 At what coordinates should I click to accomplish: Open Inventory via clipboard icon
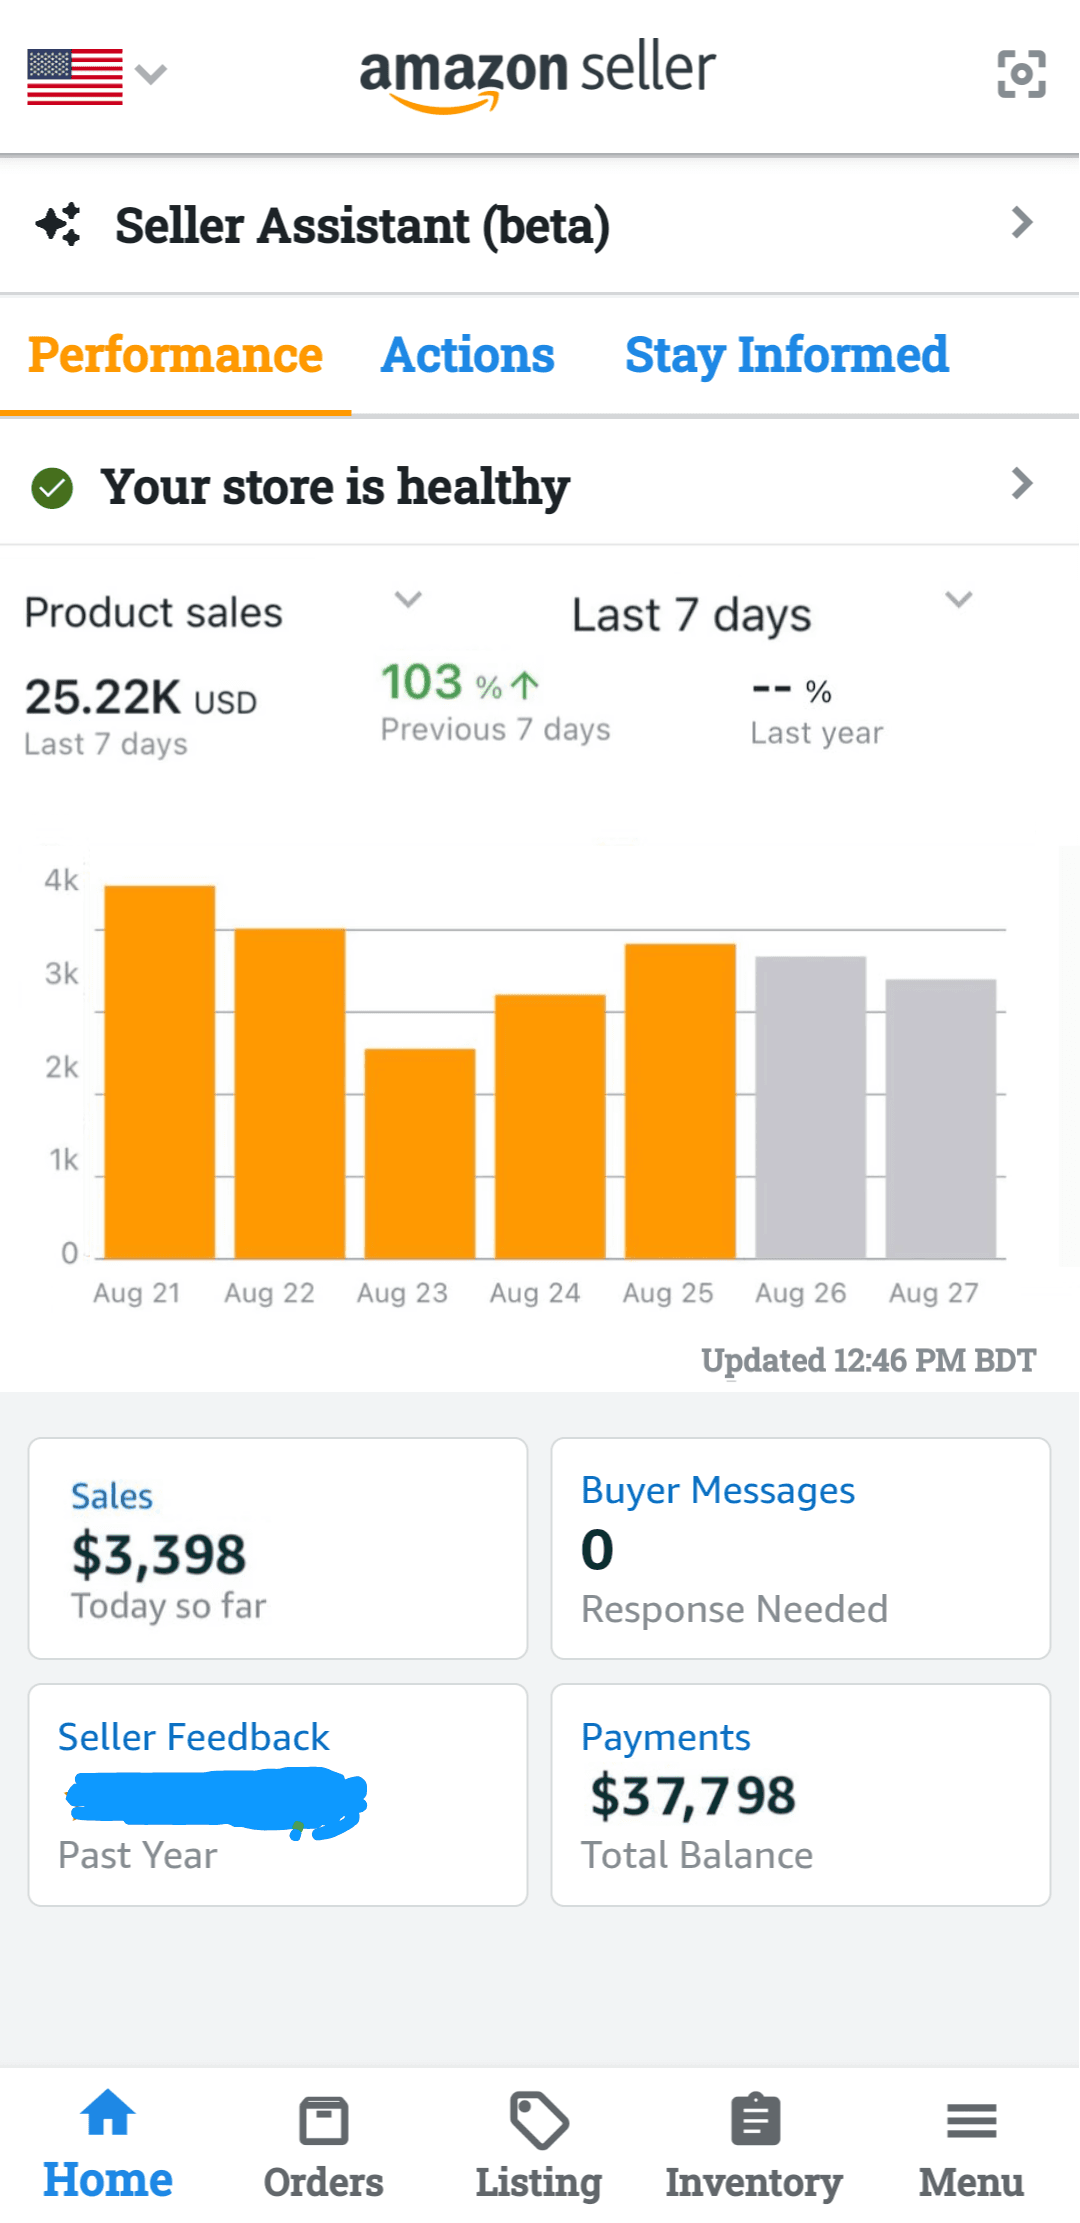coord(755,2120)
